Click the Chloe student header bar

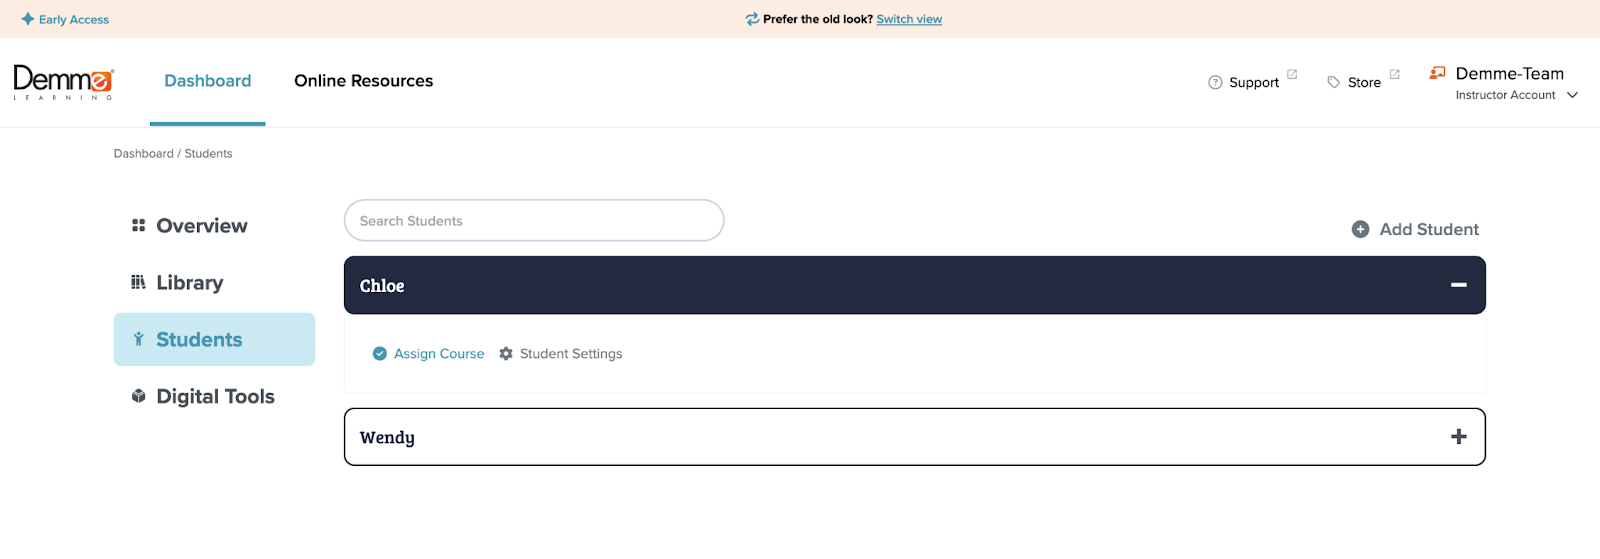pos(915,285)
